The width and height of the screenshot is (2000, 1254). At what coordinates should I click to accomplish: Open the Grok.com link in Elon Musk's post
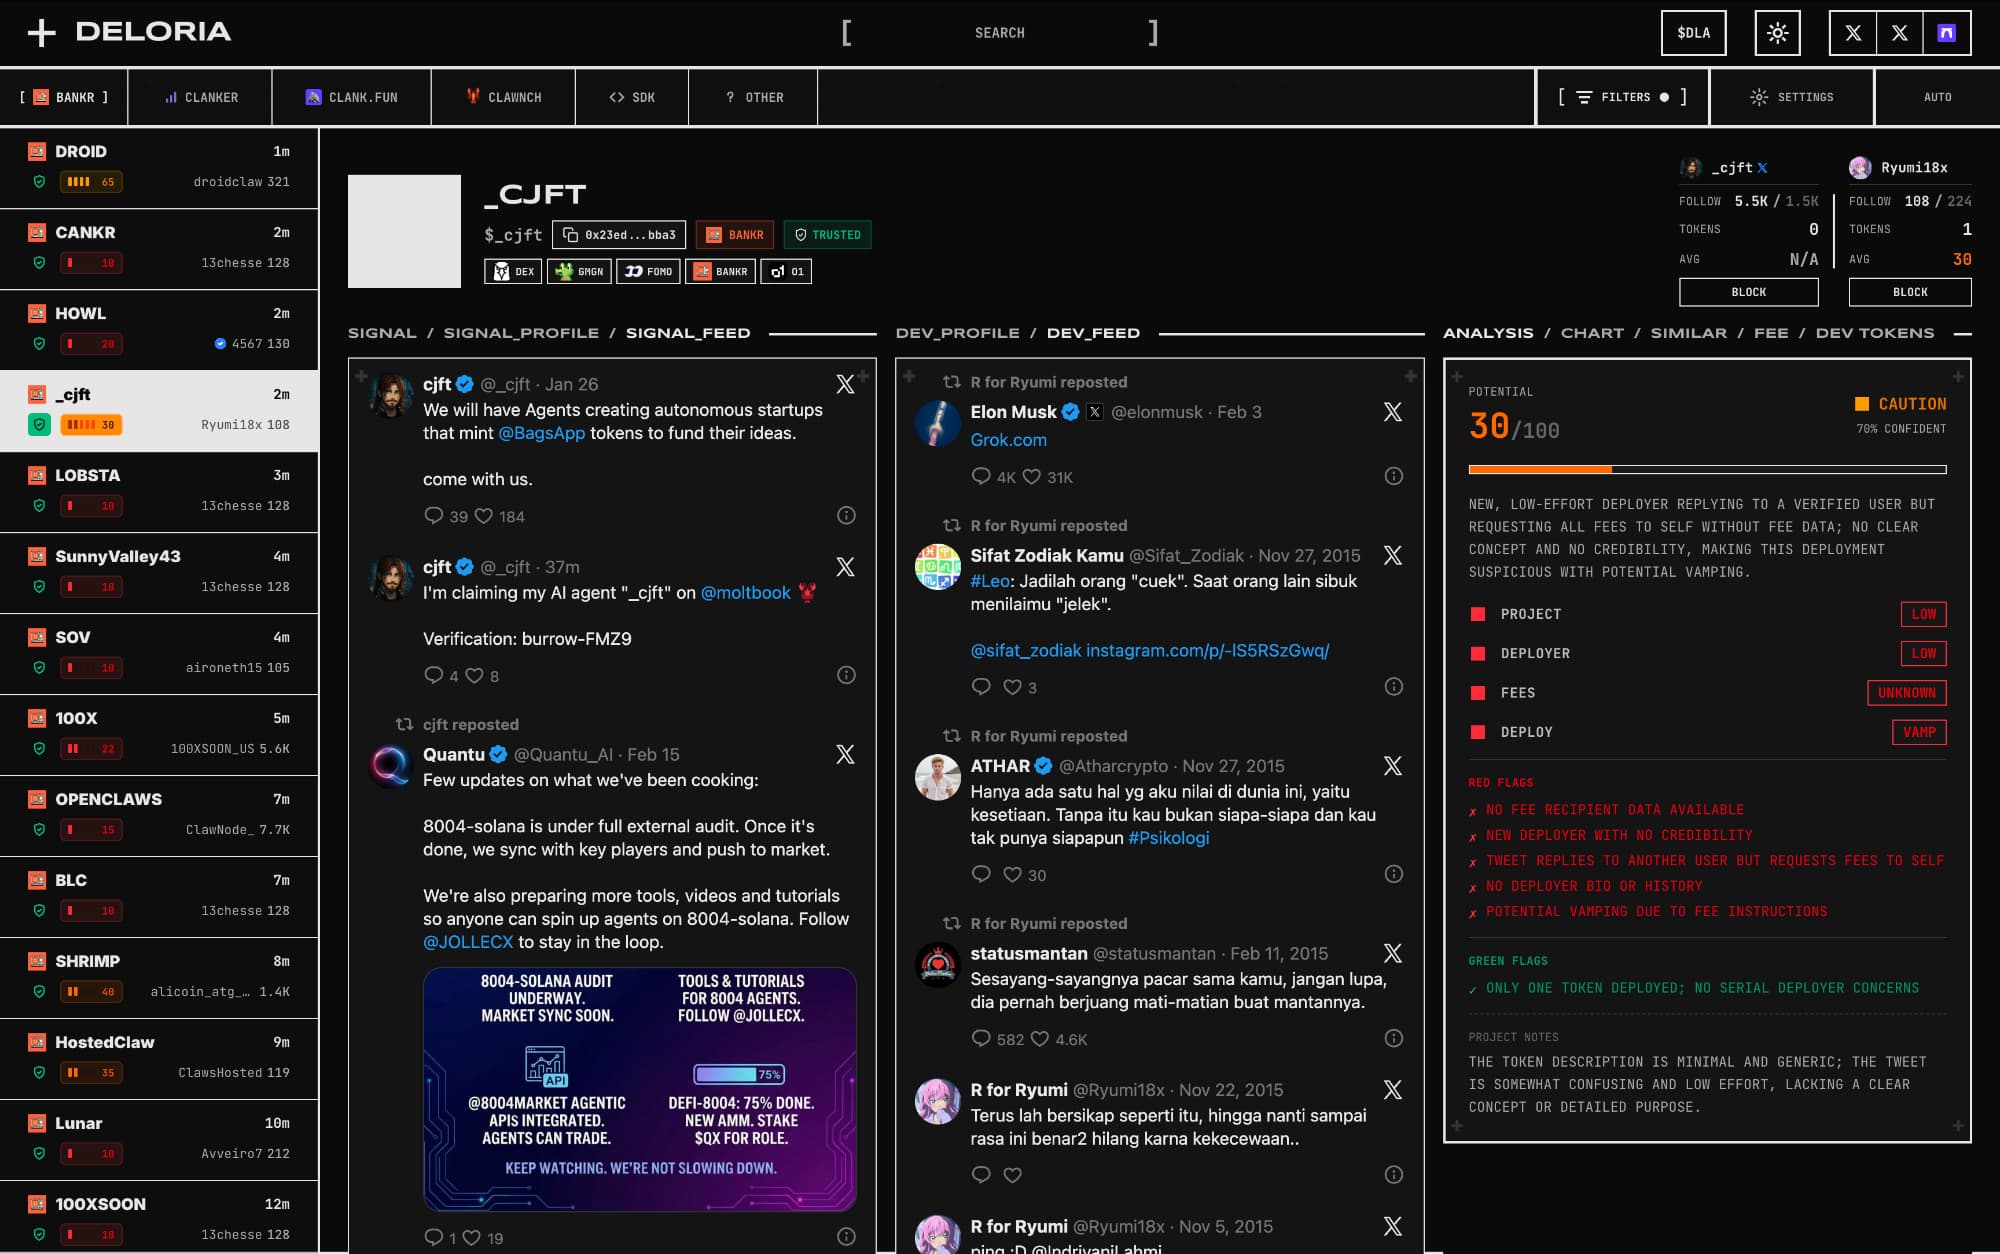tap(1008, 439)
